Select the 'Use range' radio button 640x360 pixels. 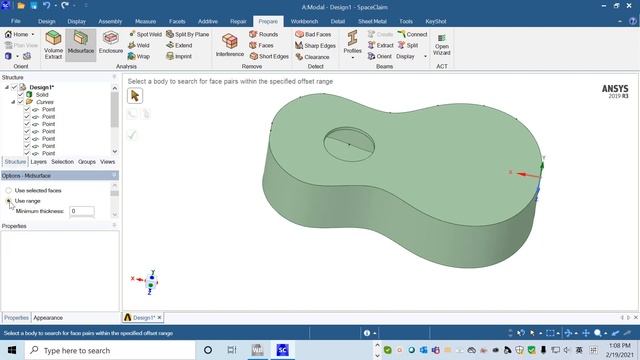click(9, 201)
